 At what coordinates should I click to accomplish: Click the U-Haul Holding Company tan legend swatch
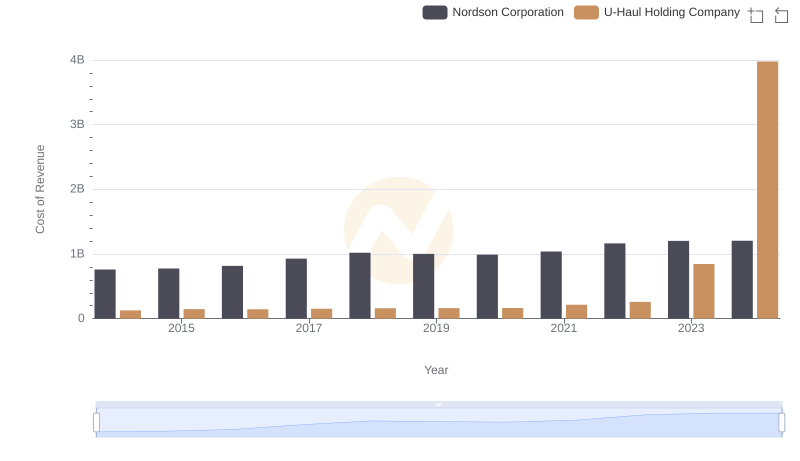[586, 12]
